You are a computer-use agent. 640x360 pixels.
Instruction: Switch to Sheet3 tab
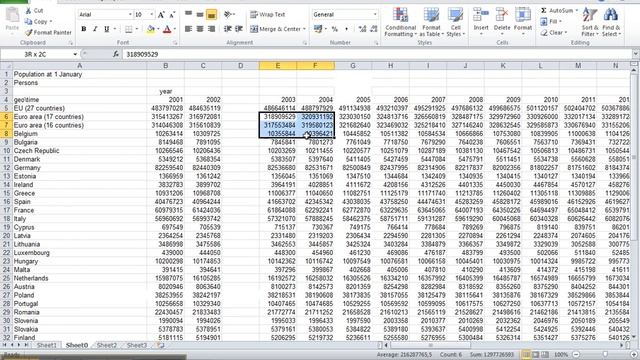[136, 345]
